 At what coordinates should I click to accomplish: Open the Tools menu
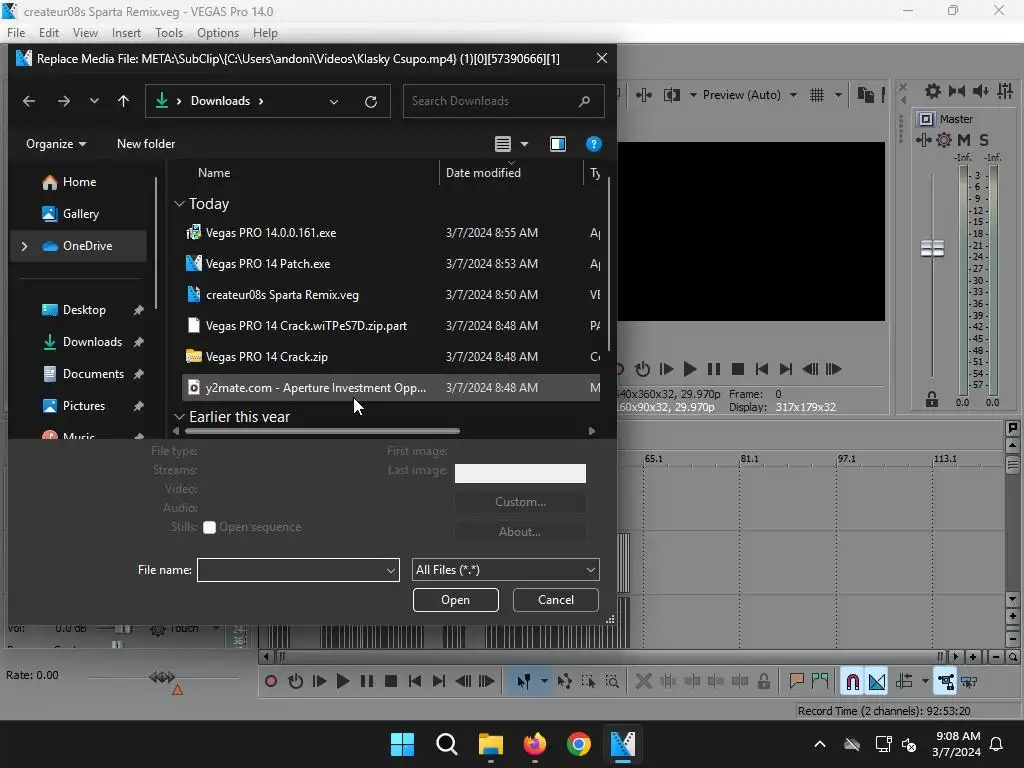point(168,33)
